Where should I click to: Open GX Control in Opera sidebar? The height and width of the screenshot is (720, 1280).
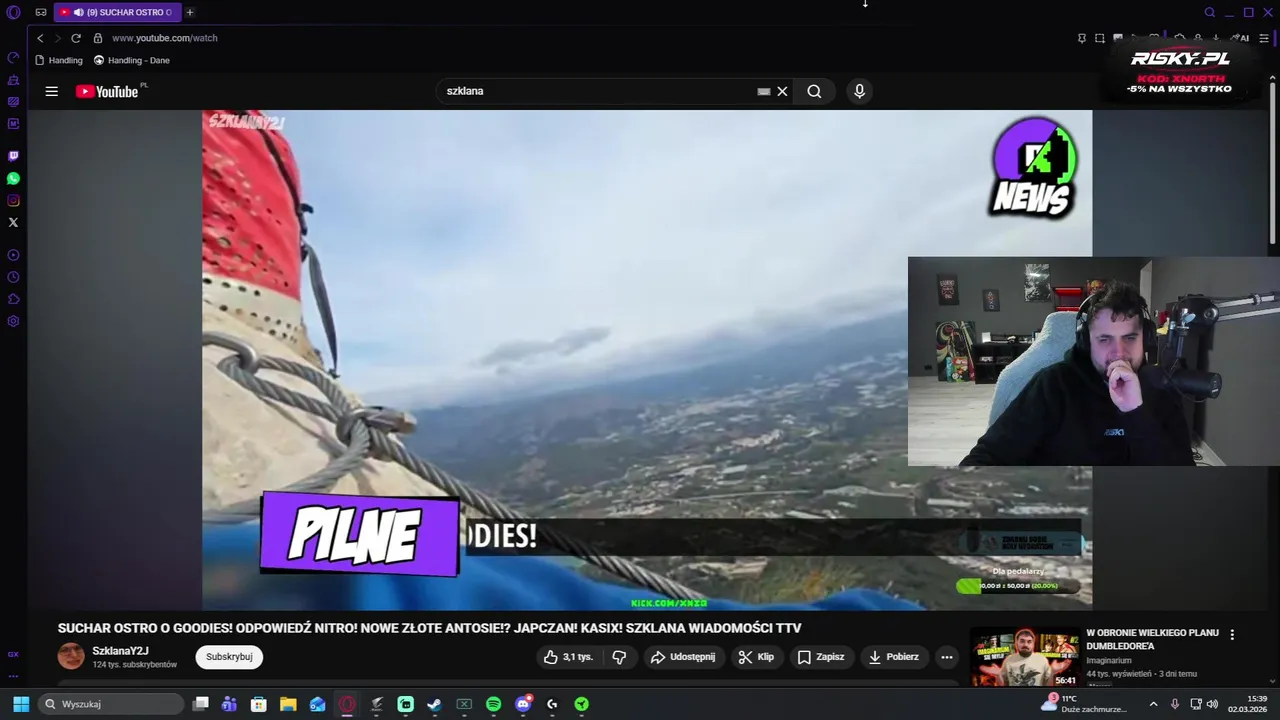(x=13, y=57)
